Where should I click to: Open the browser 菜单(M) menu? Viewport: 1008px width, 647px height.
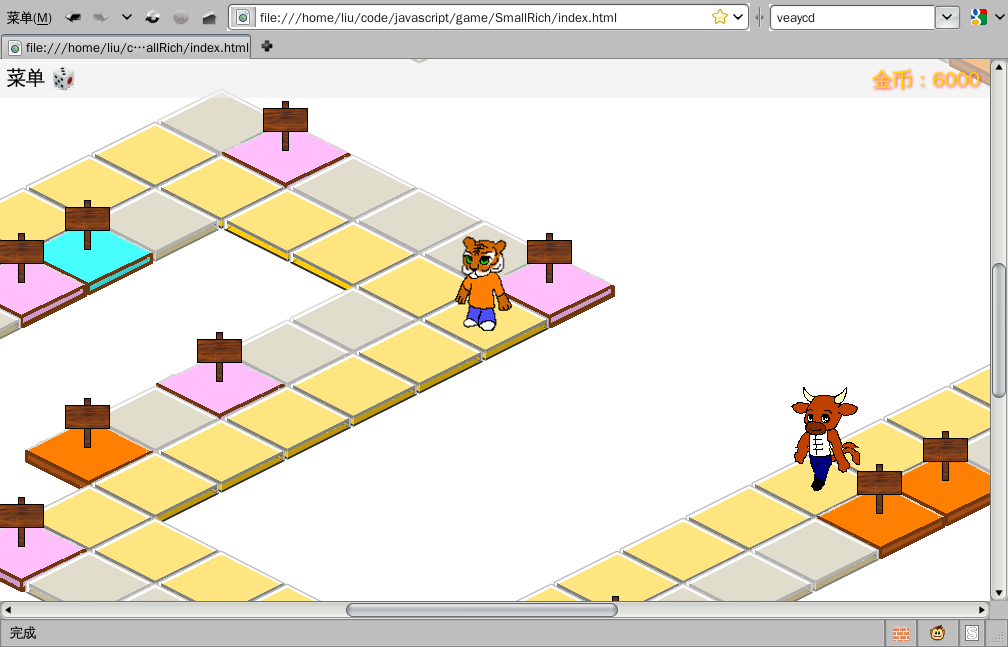tap(29, 18)
